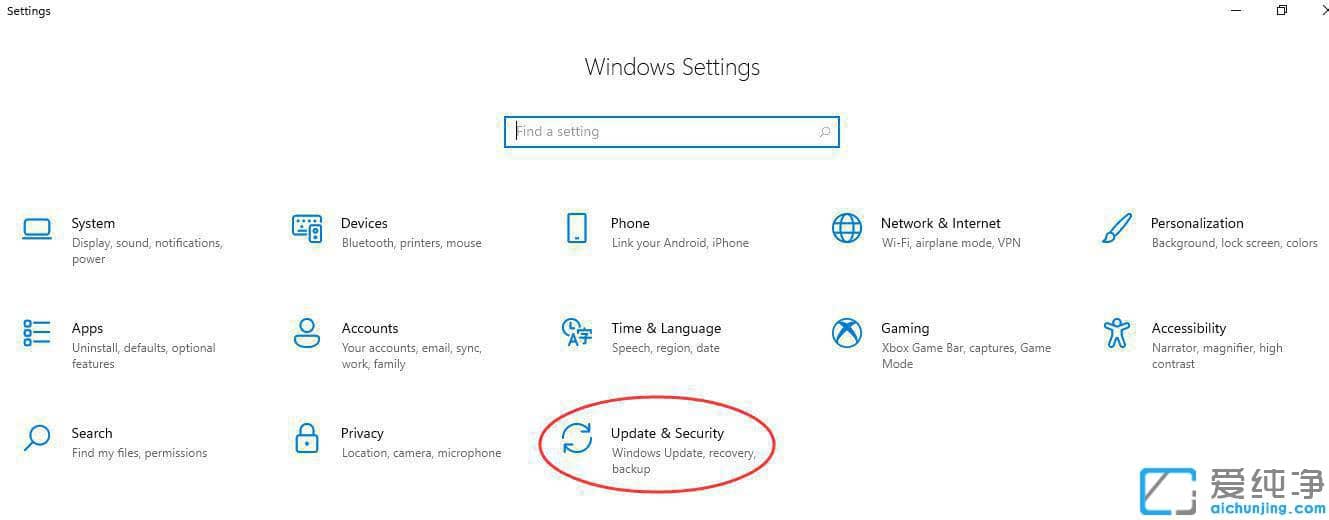Open the Apps list icon
Image resolution: width=1329 pixels, height=520 pixels.
pos(37,333)
